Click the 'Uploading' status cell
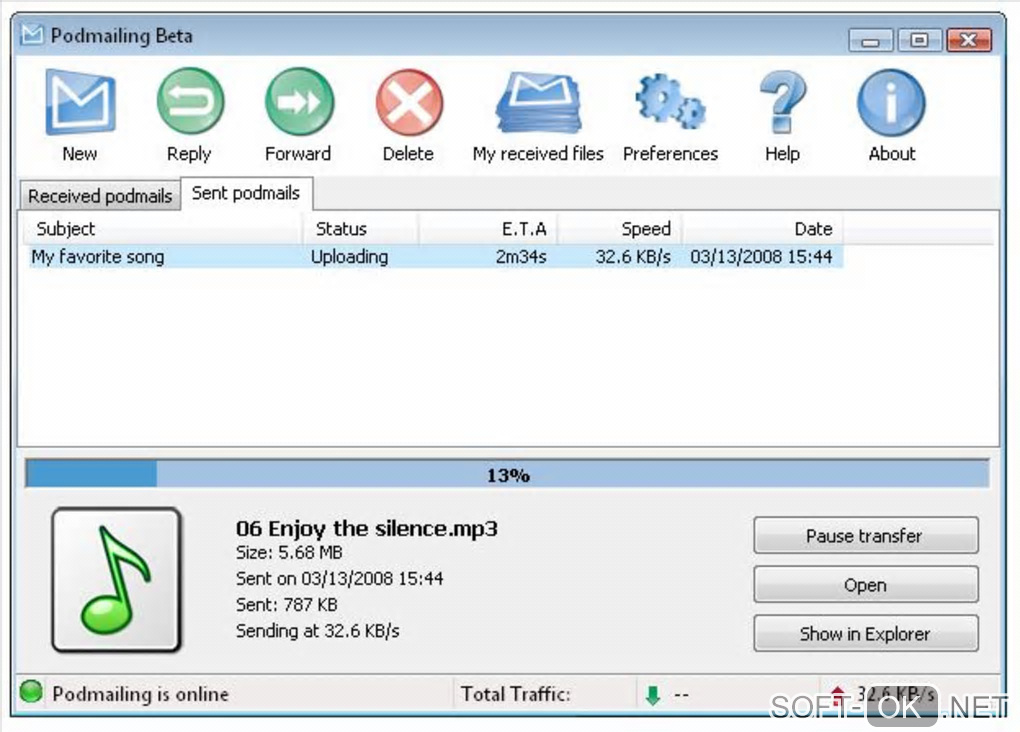Viewport: 1020px width, 732px height. point(349,257)
